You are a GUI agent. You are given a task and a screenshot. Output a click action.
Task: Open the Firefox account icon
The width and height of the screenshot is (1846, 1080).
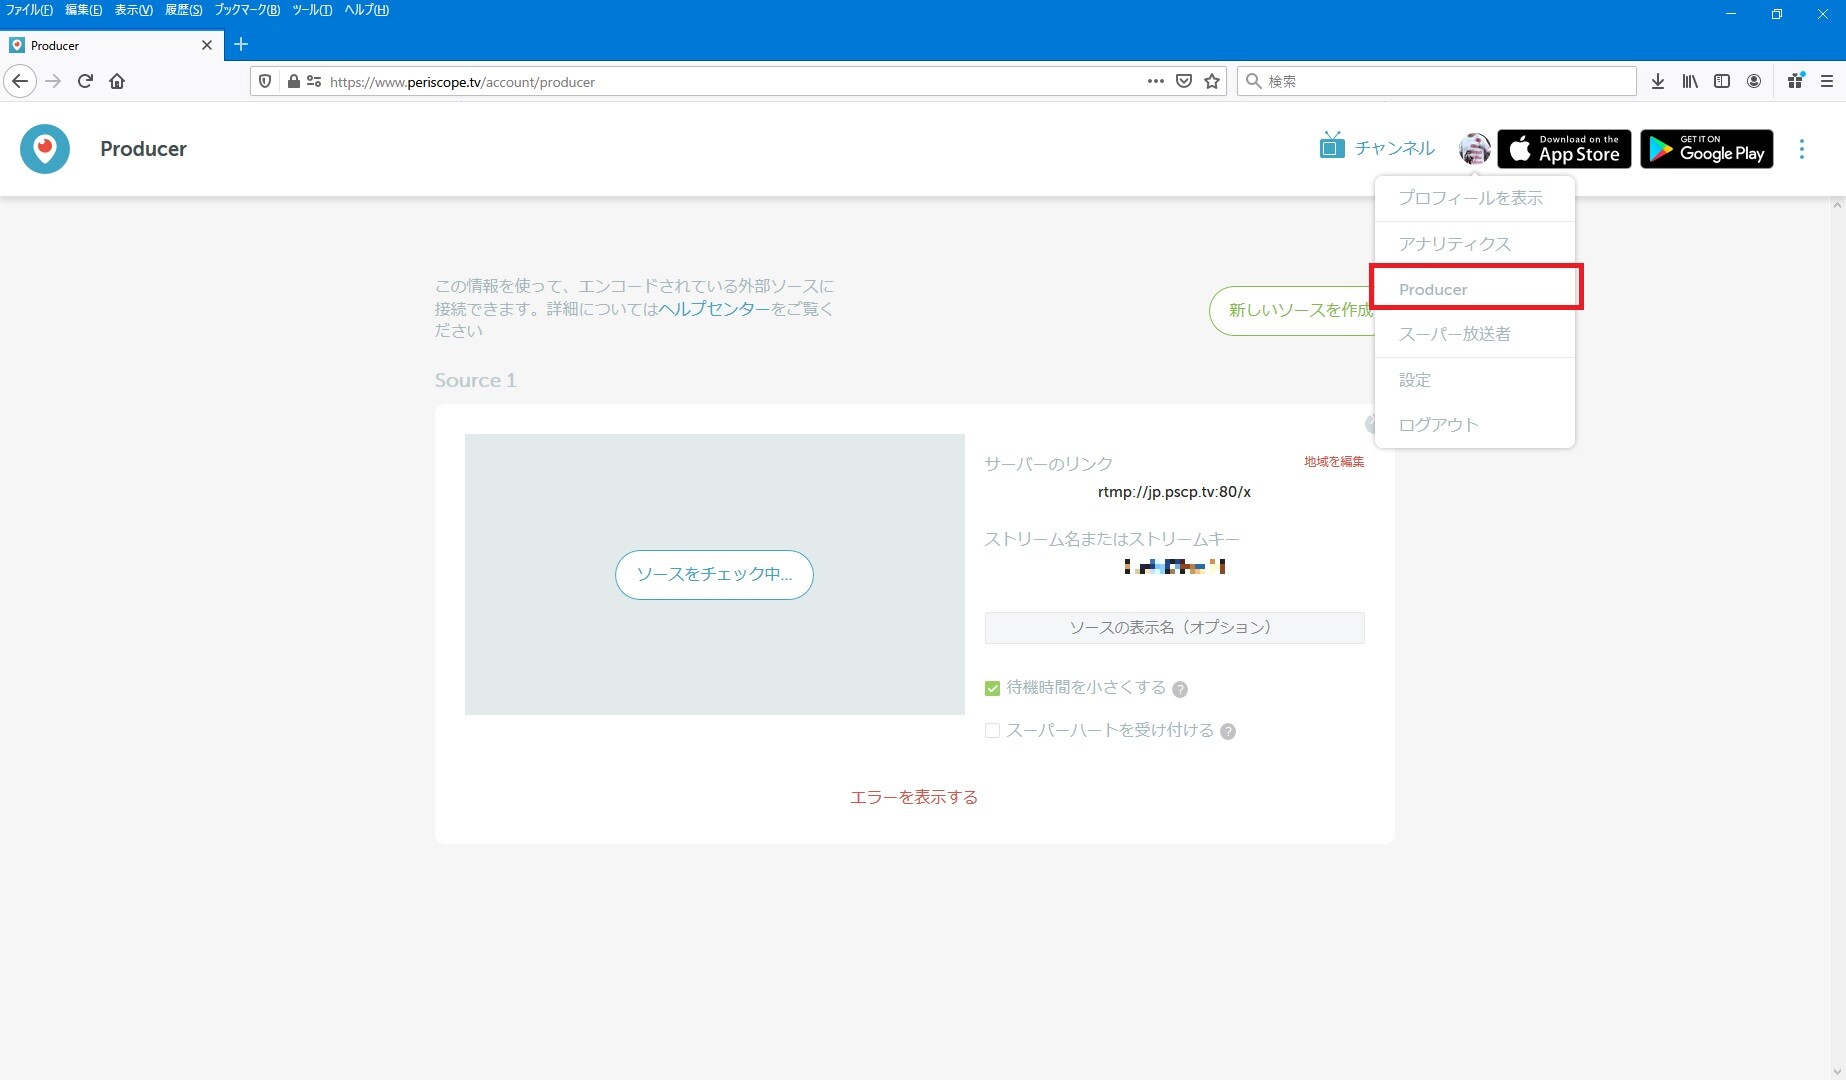(1754, 81)
